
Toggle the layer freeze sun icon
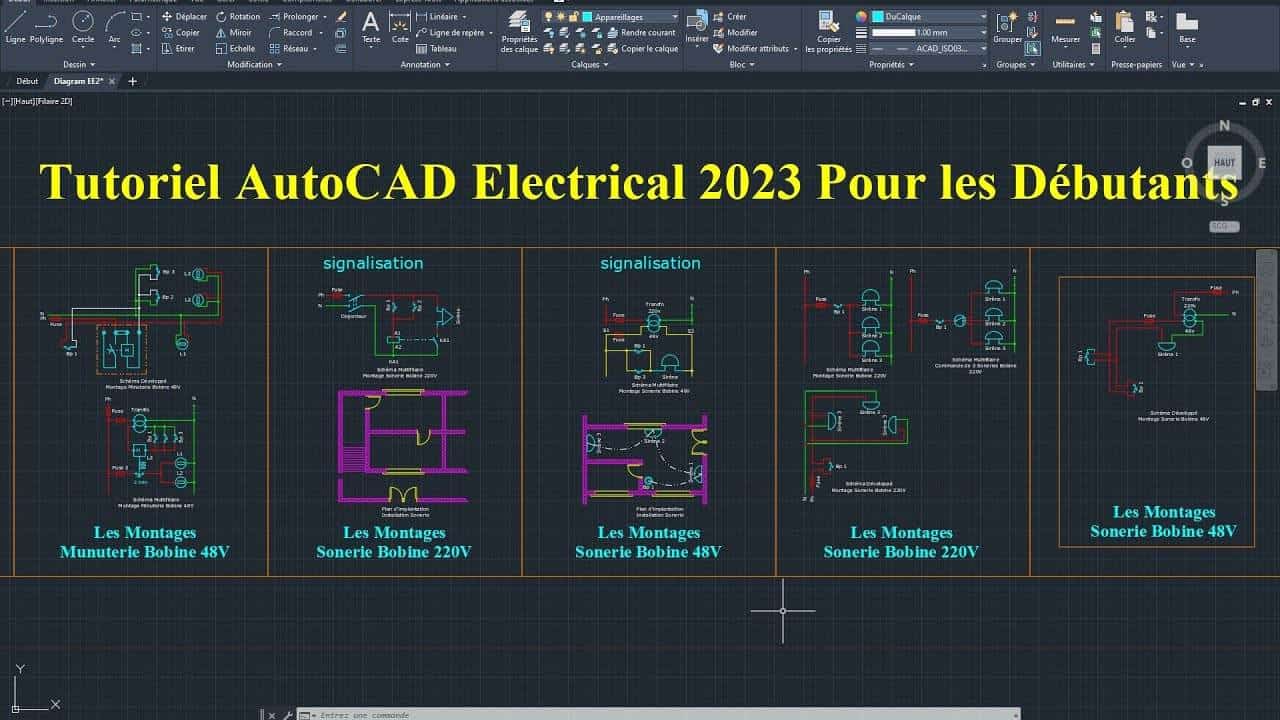coord(559,17)
